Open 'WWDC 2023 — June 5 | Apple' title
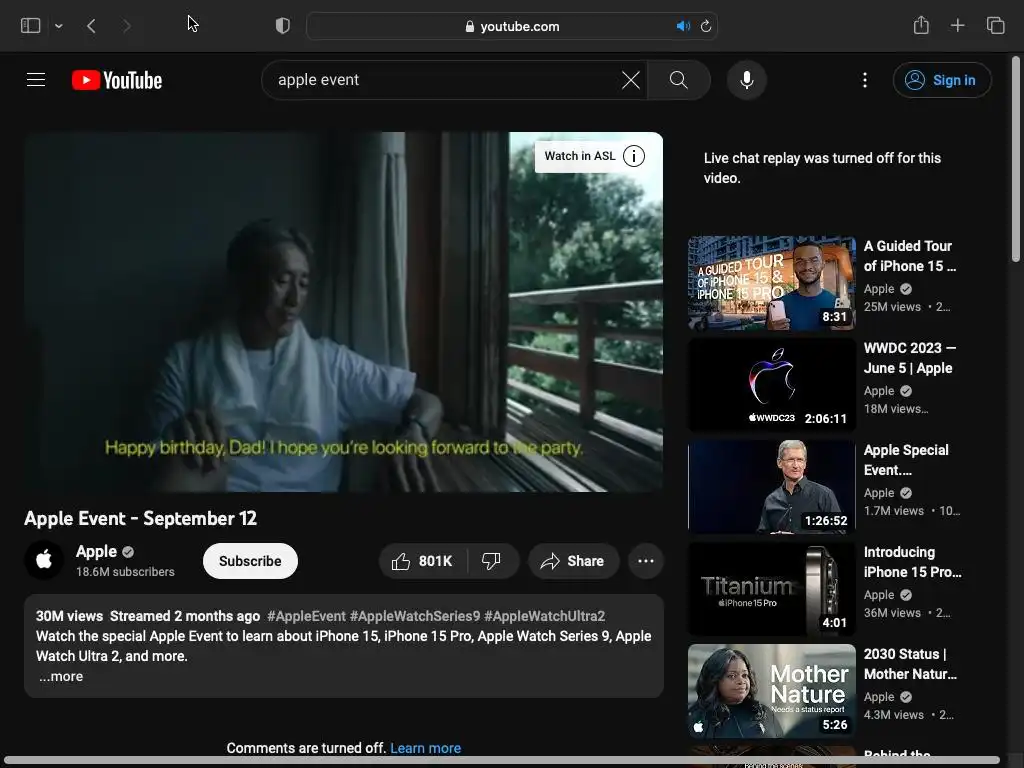Viewport: 1024px width, 768px height. [x=909, y=358]
